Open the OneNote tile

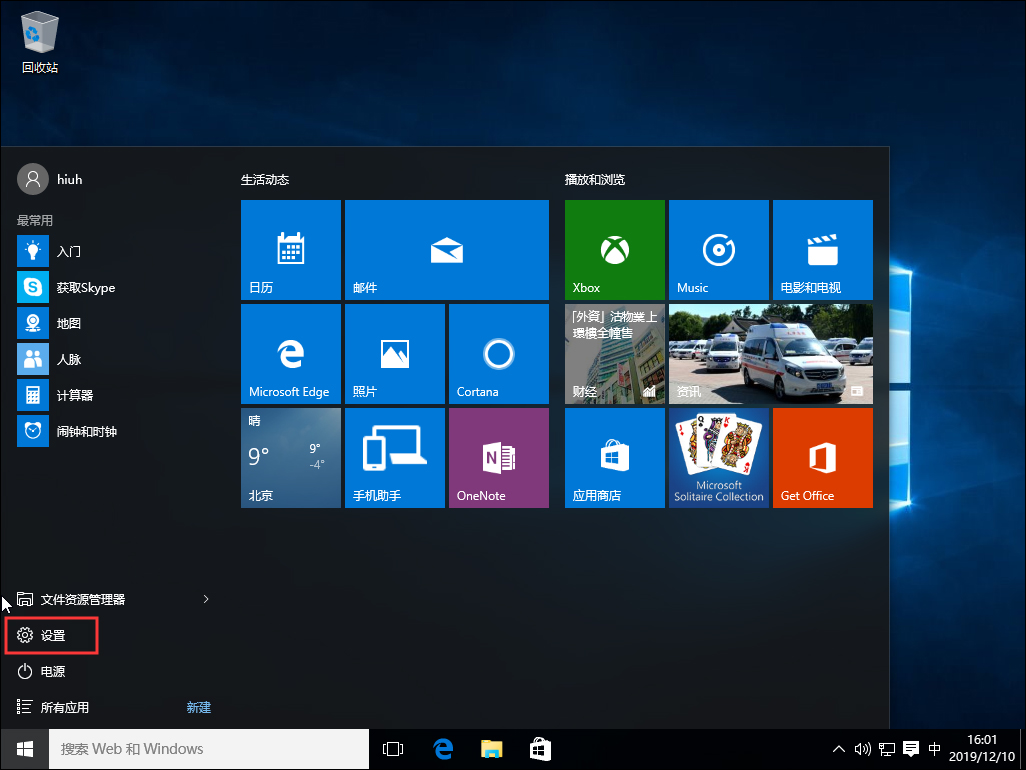497,457
